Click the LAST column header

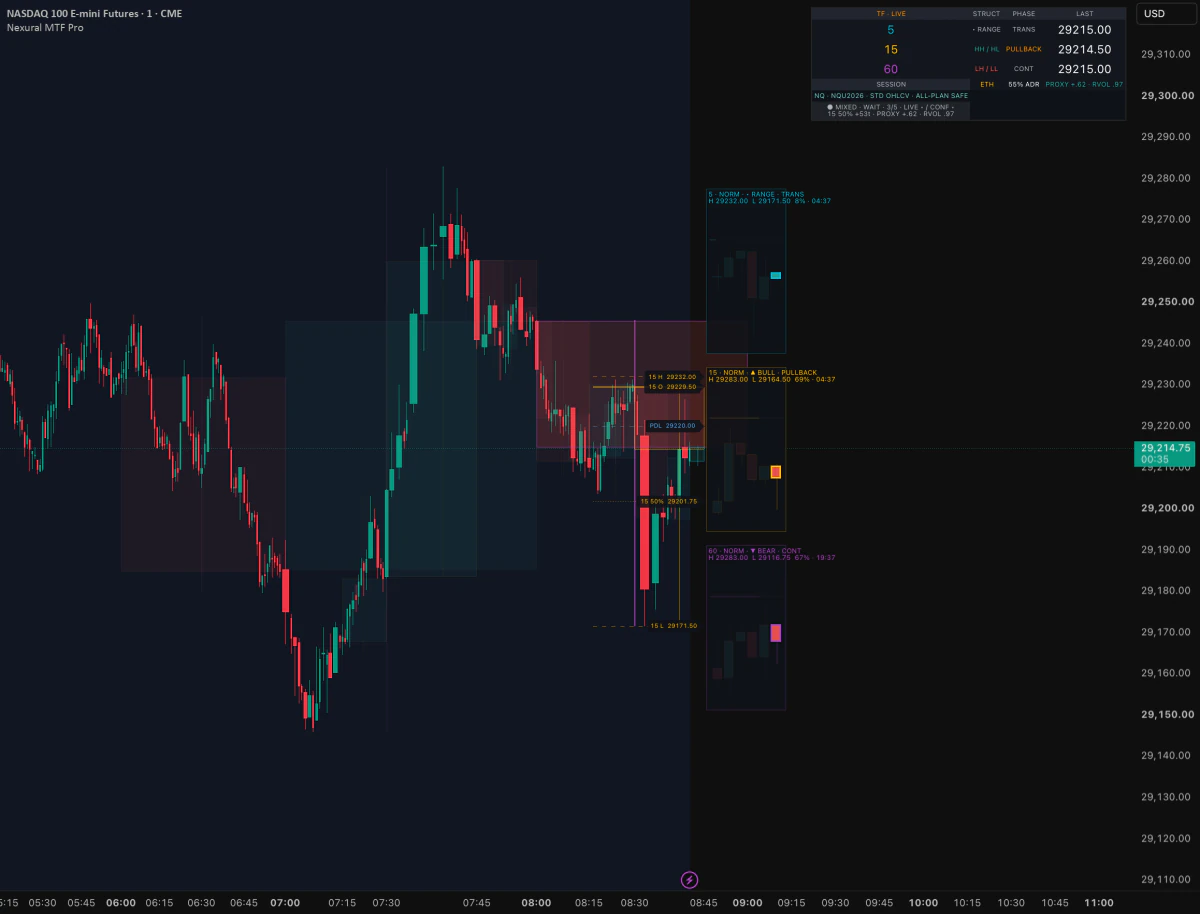(1085, 13)
